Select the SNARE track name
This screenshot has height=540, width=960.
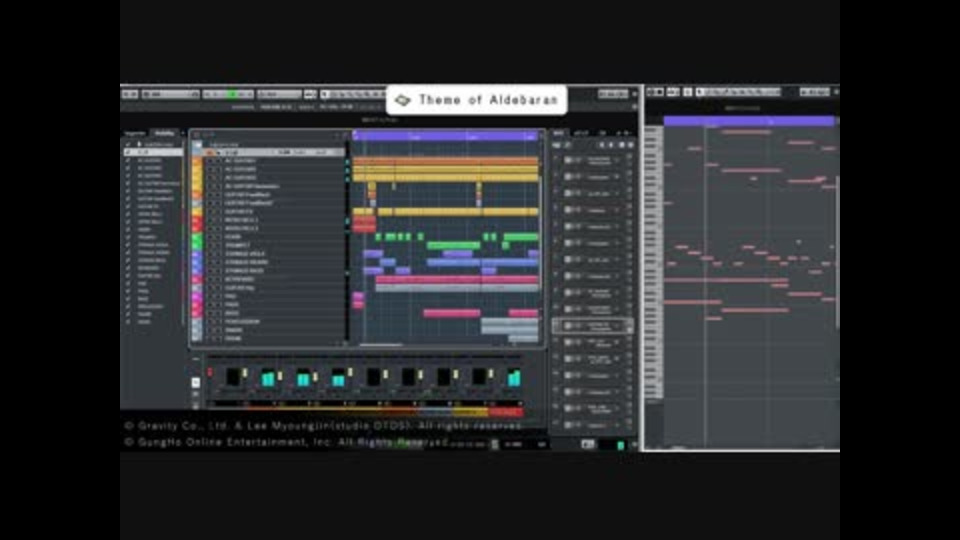point(233,330)
